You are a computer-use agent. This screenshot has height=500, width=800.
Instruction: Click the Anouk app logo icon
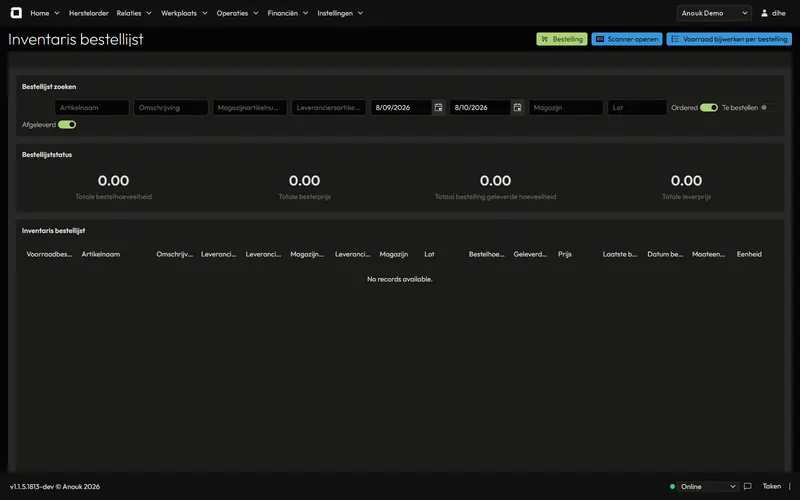[x=16, y=13]
